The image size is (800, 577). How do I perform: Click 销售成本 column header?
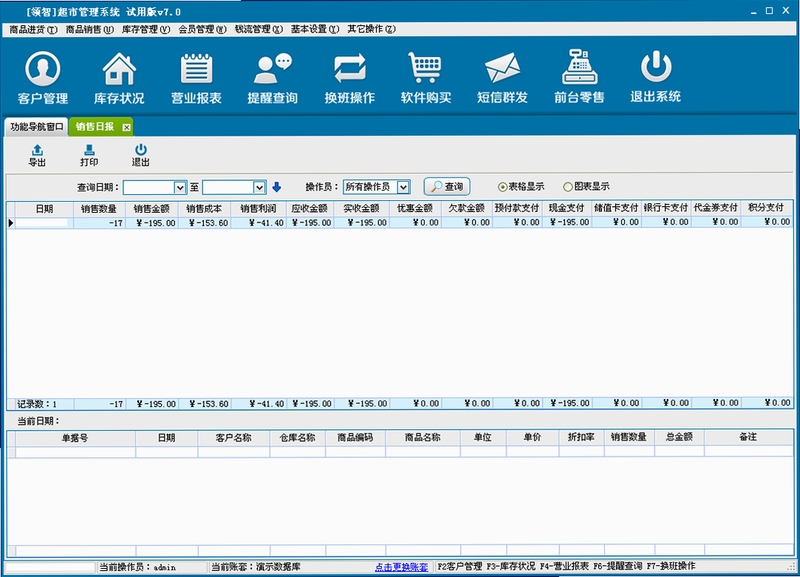click(x=204, y=209)
